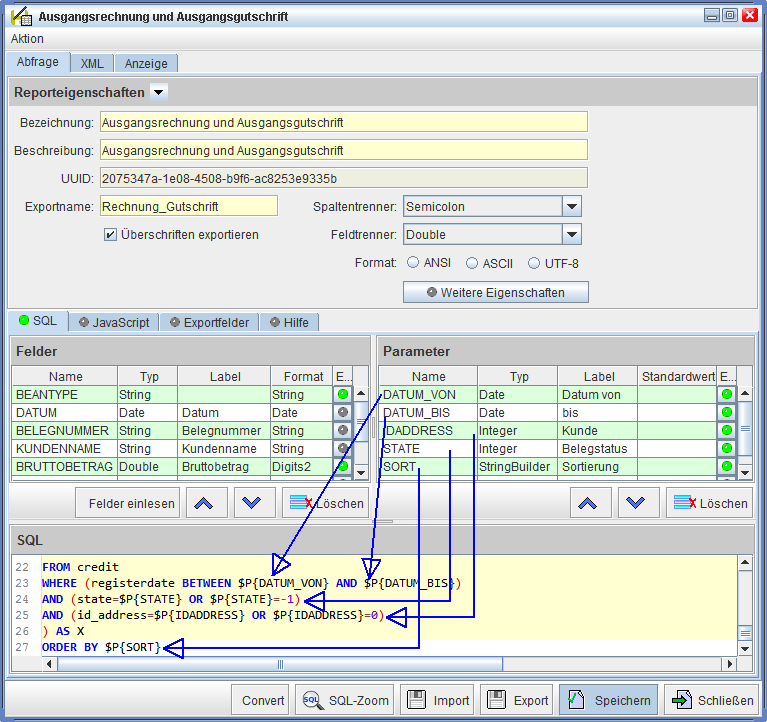The width and height of the screenshot is (767, 722).
Task: Move selected parameter up in Parameter panel
Action: (x=587, y=503)
